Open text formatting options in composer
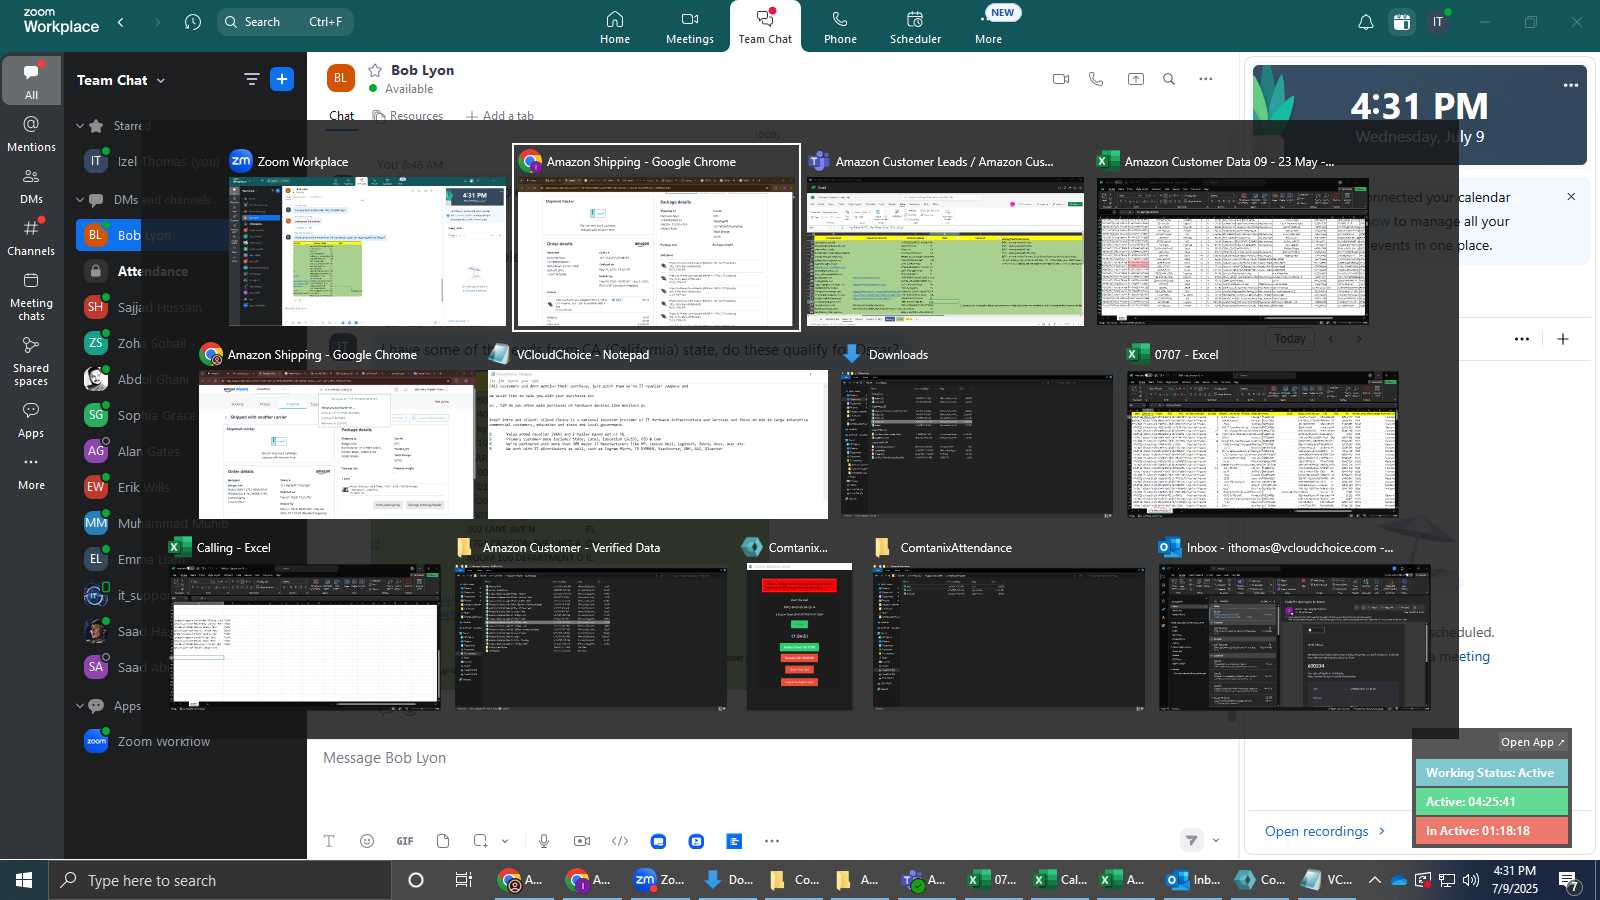The width and height of the screenshot is (1600, 900). [x=329, y=841]
